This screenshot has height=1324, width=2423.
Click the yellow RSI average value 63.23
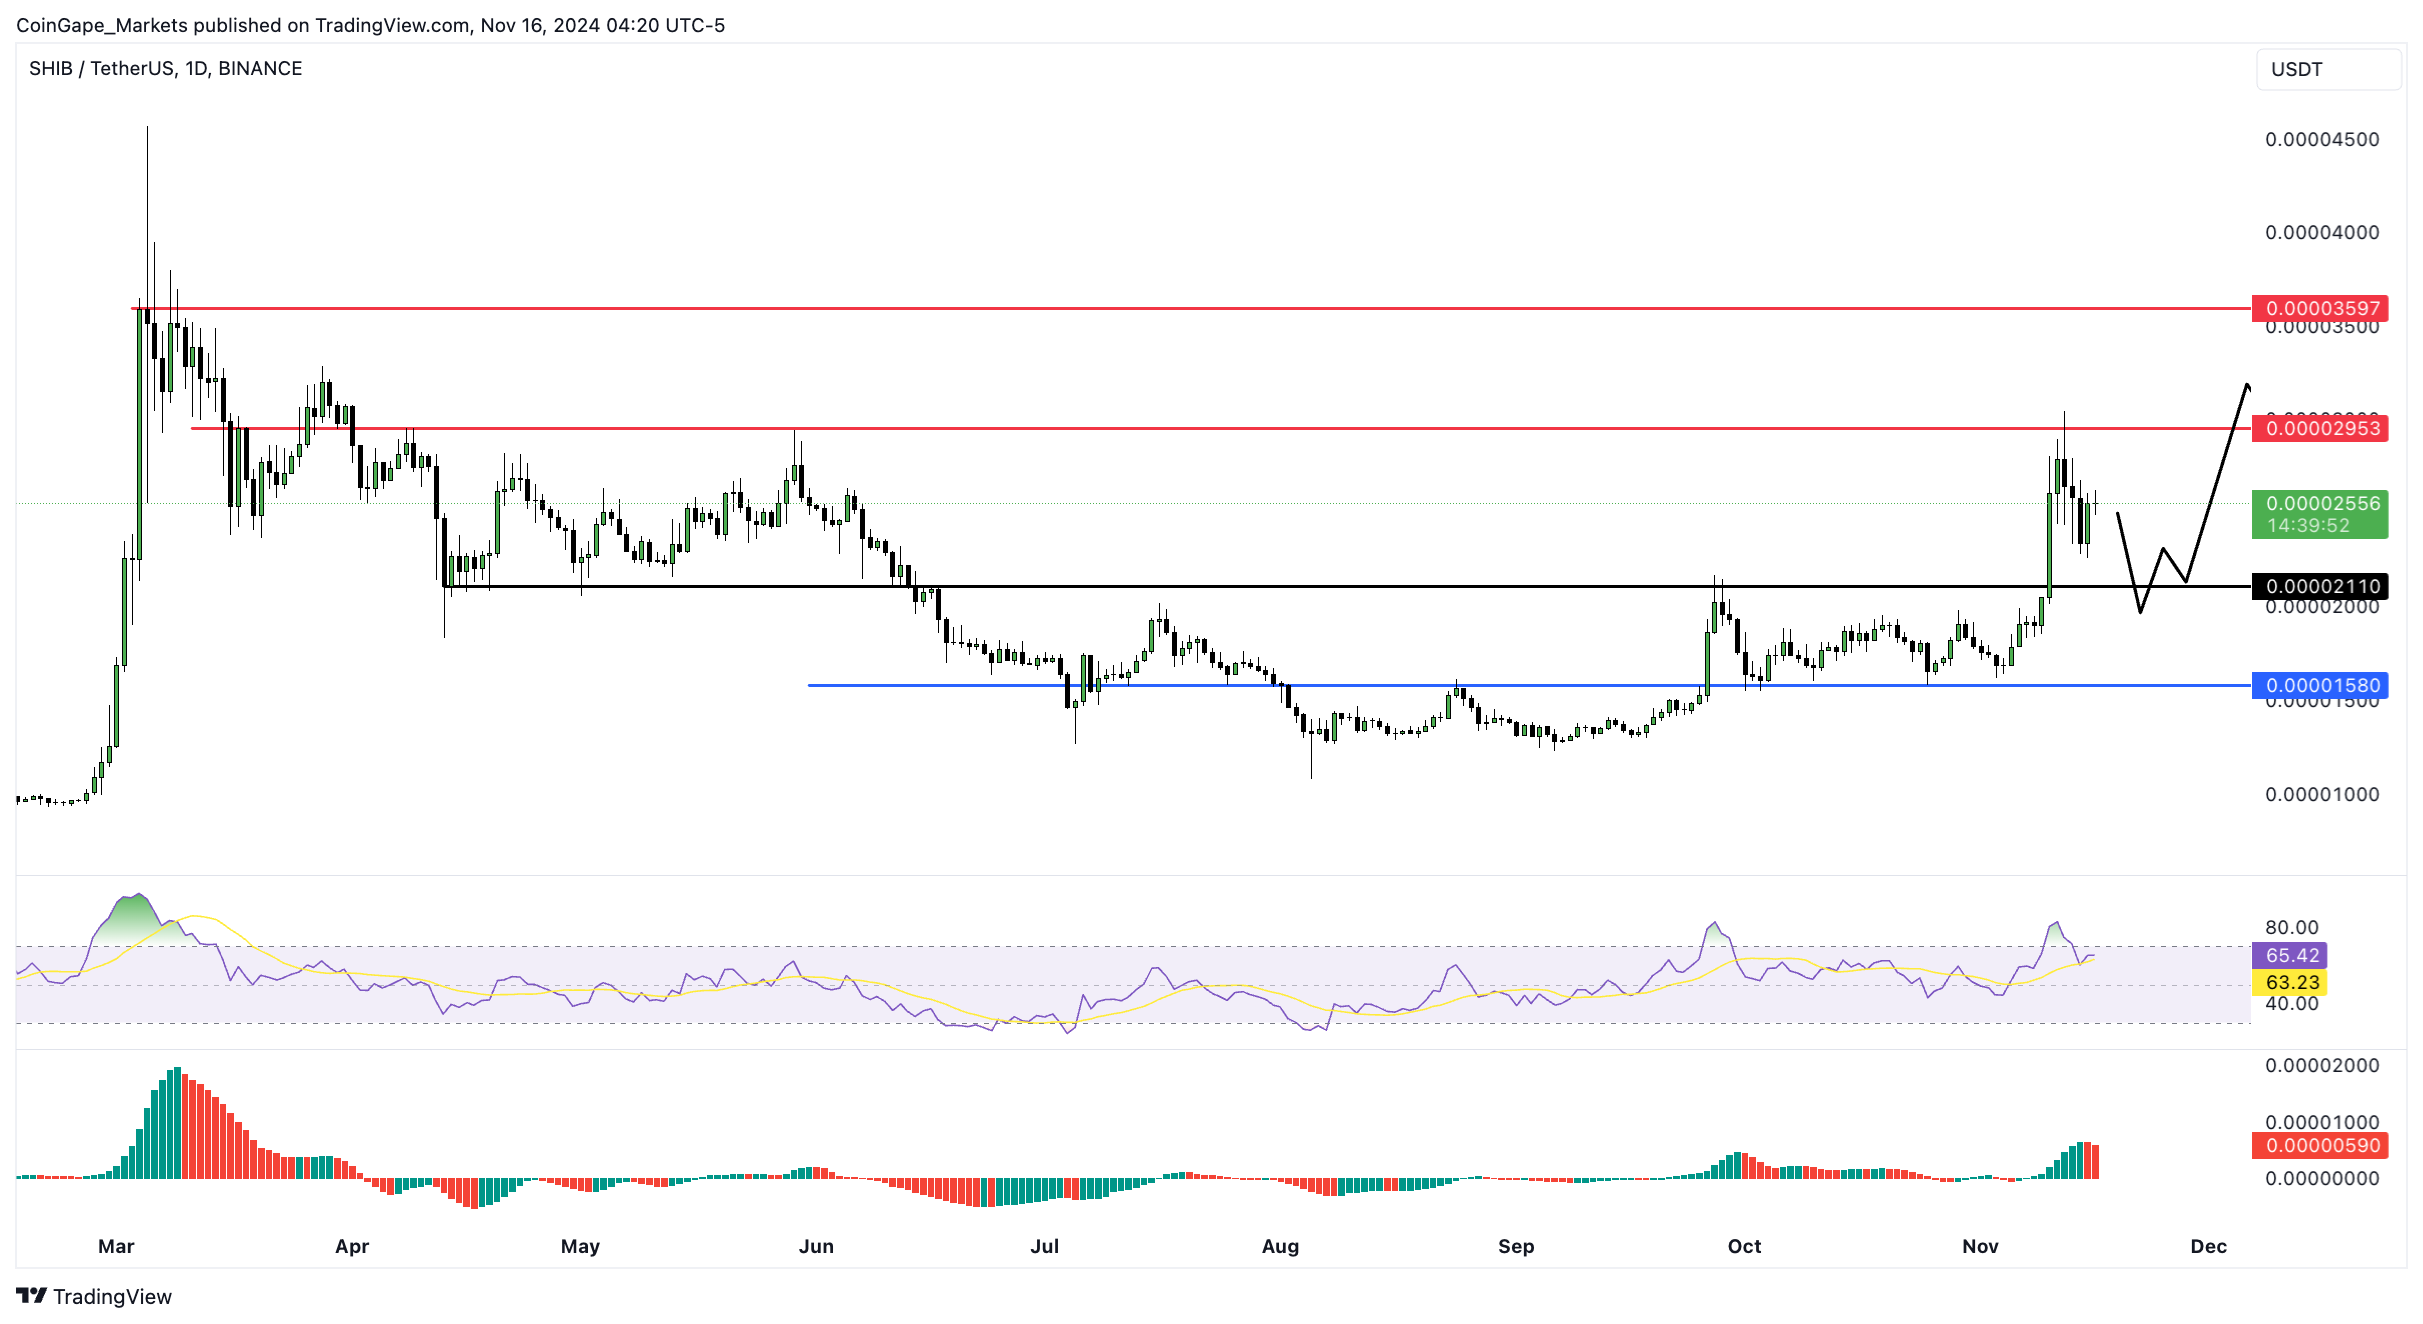coord(2290,982)
